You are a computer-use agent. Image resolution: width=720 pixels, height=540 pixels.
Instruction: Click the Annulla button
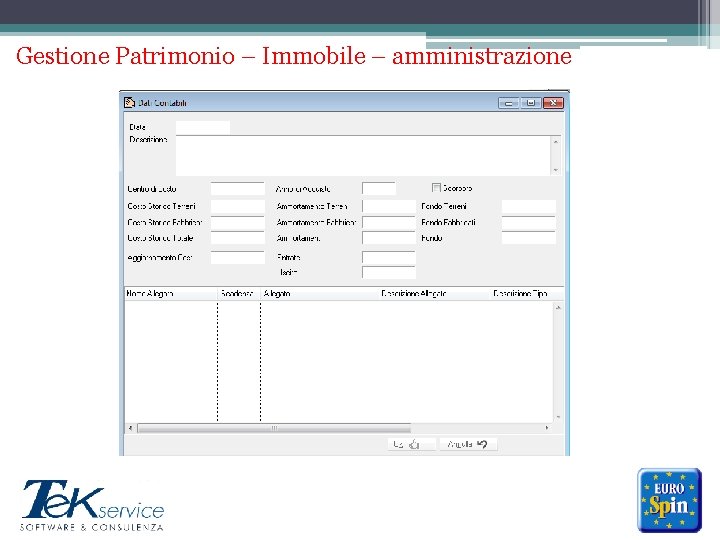468,444
